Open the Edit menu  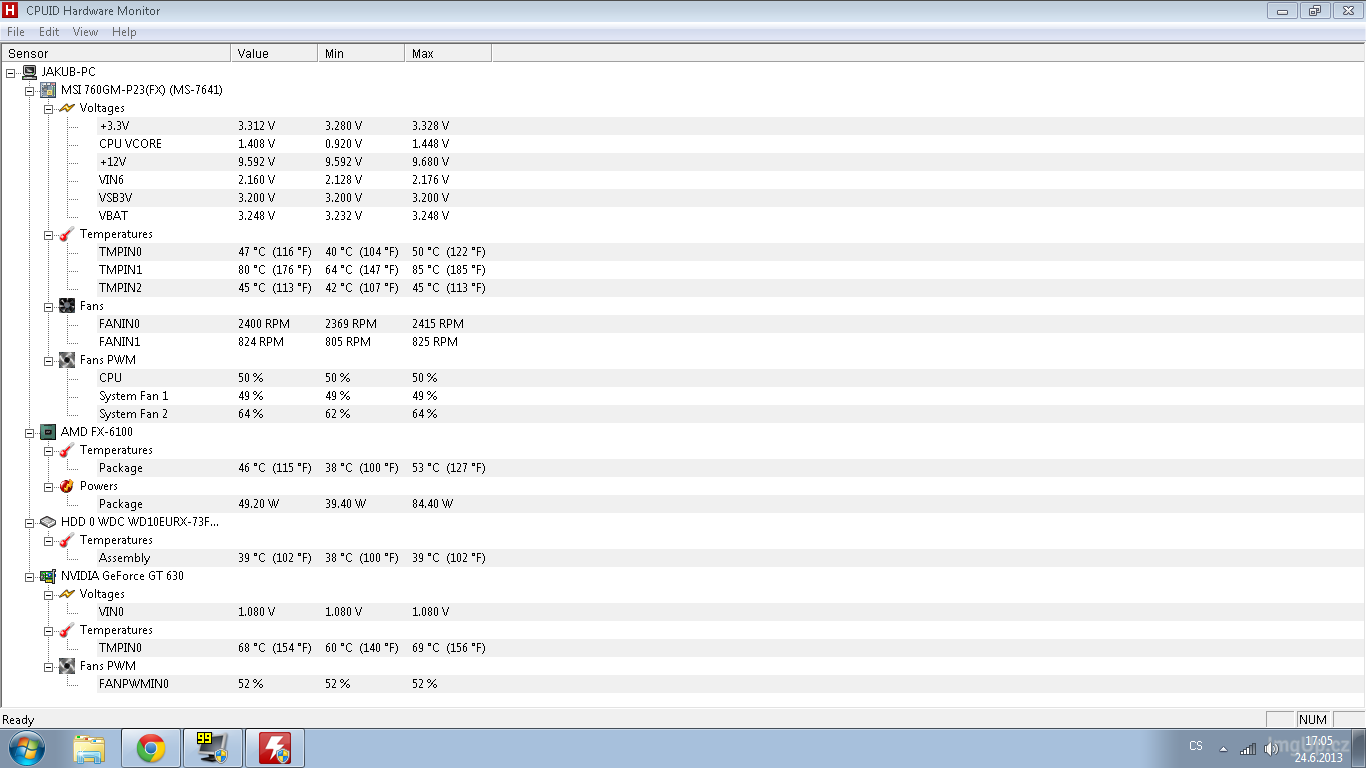49,32
